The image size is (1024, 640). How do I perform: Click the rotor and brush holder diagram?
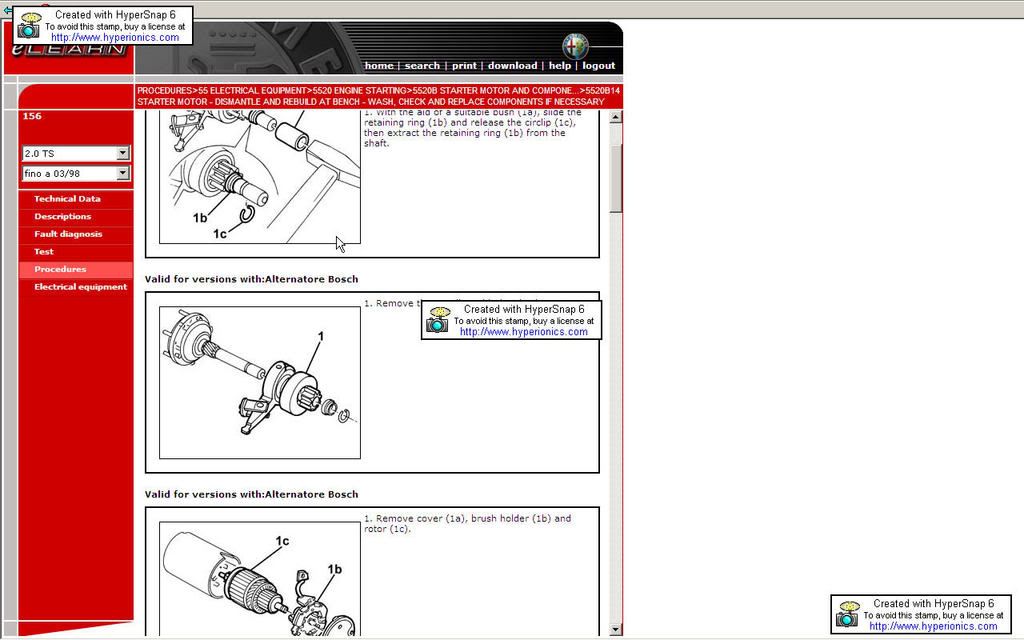260,579
